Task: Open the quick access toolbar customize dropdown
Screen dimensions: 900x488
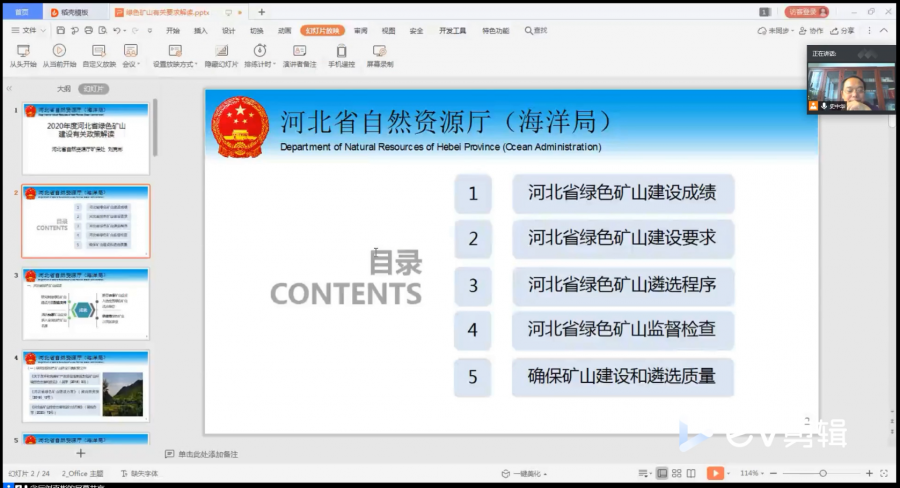Action: click(150, 30)
